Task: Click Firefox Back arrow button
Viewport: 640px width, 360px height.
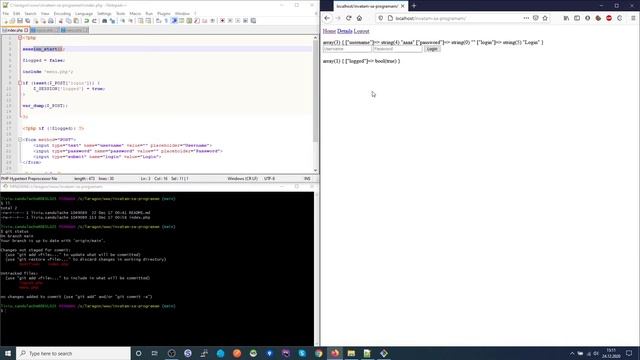Action: 327,18
